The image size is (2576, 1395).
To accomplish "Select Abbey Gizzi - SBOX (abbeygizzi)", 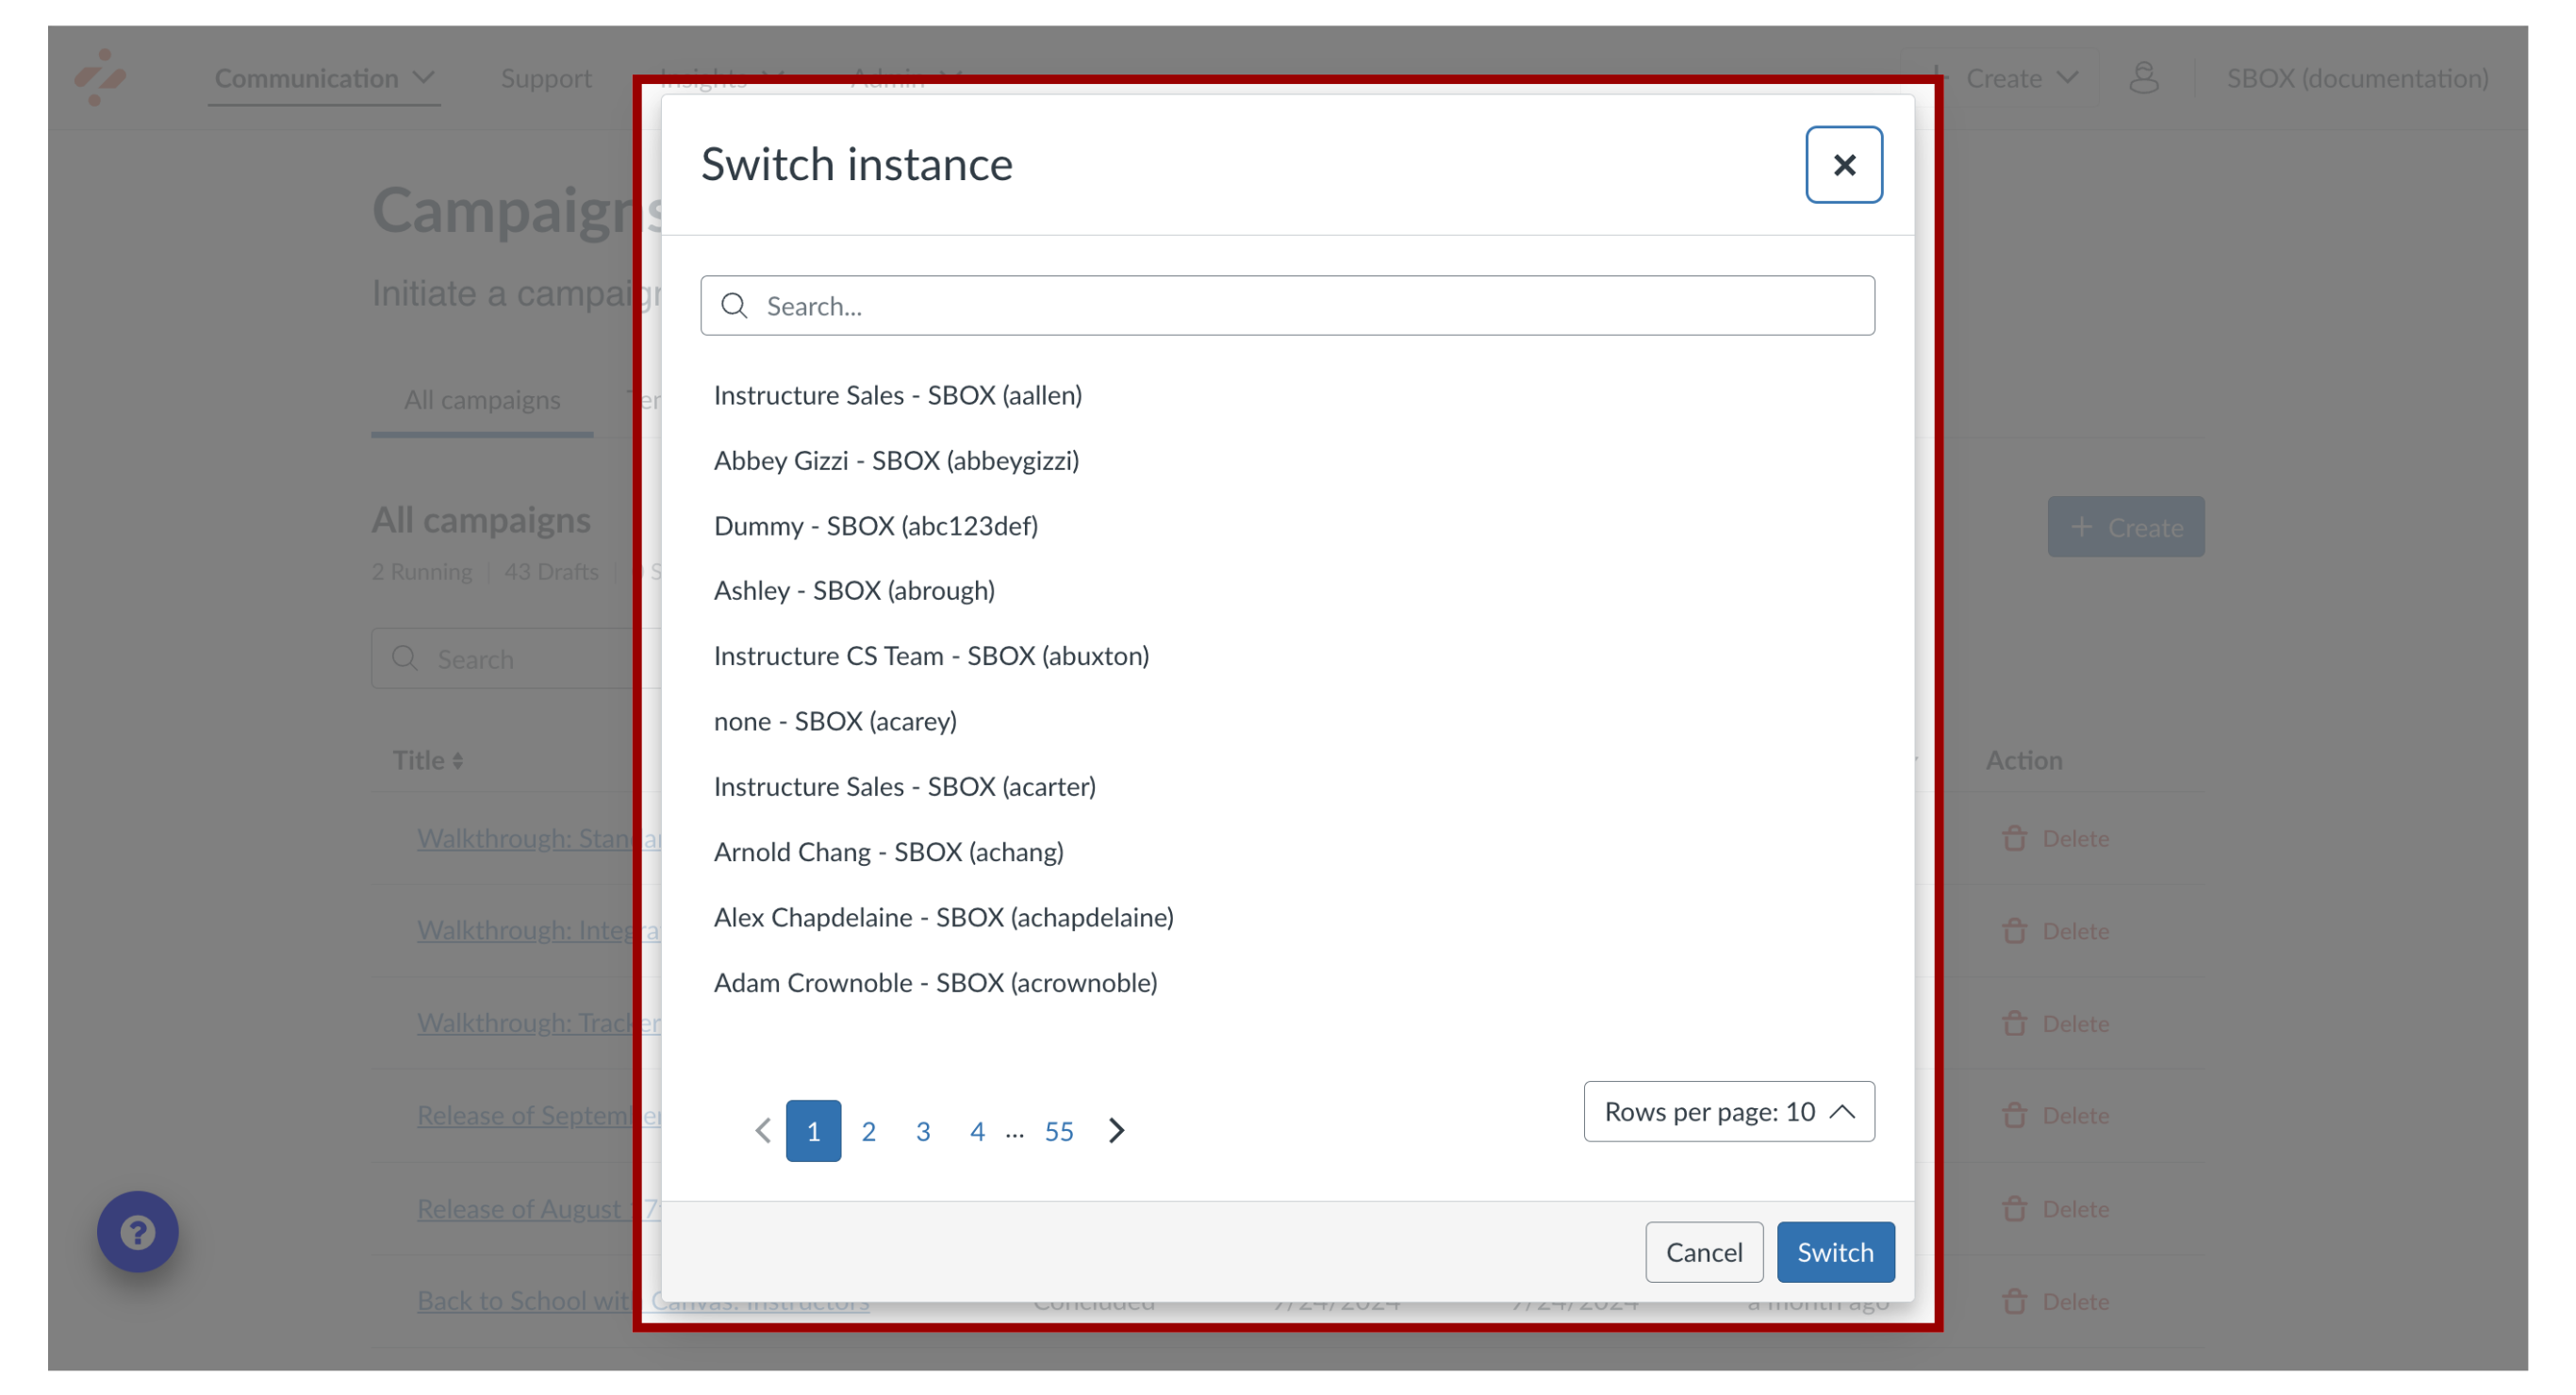I will pos(896,460).
